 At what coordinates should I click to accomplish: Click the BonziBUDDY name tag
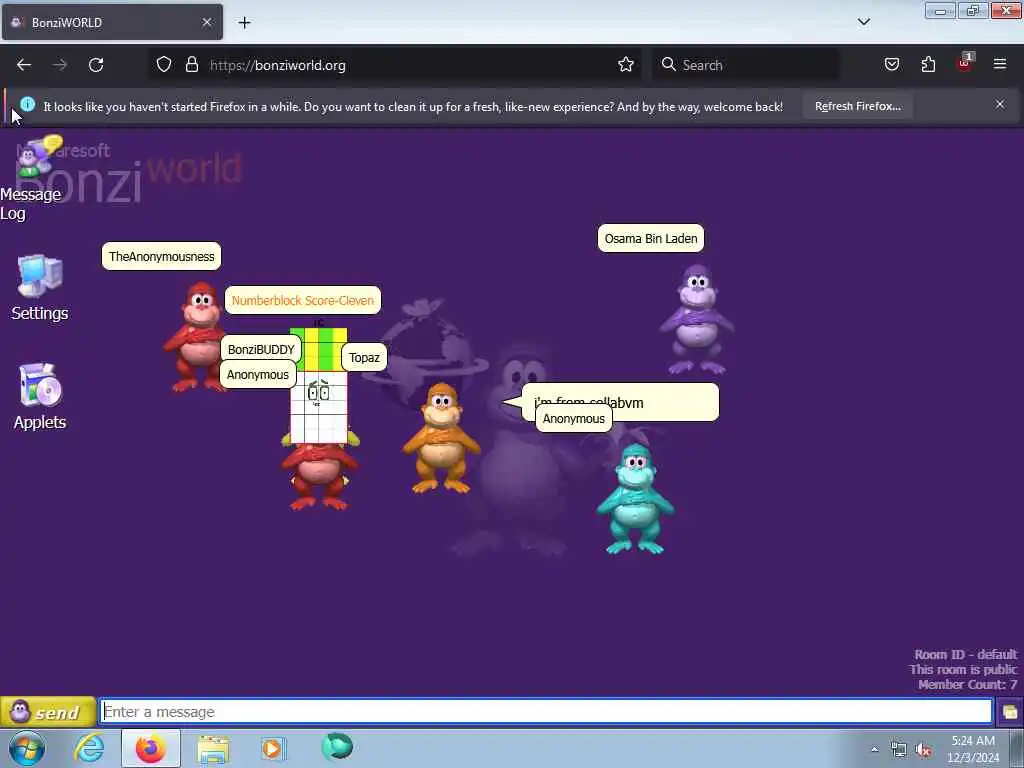[x=261, y=349]
